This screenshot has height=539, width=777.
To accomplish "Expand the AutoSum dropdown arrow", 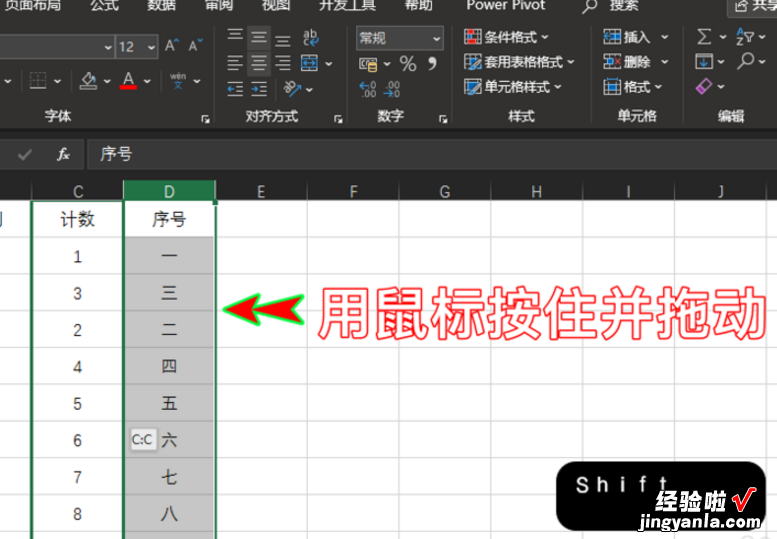I will [722, 37].
